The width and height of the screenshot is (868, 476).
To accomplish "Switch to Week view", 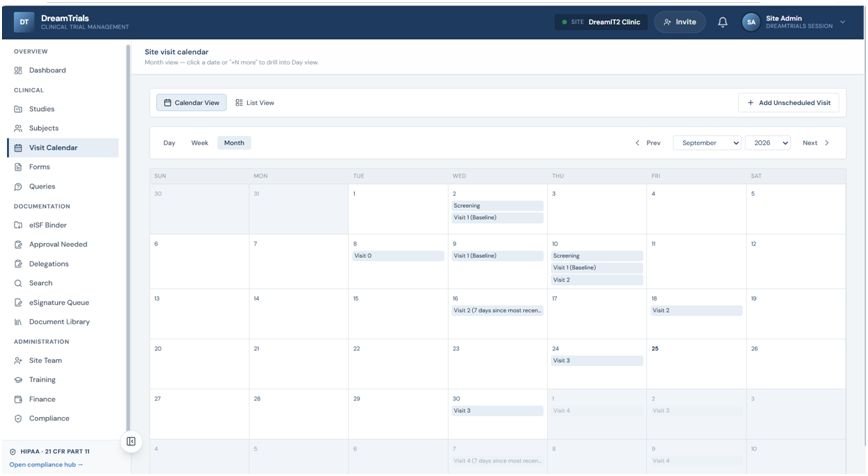I will click(x=200, y=143).
